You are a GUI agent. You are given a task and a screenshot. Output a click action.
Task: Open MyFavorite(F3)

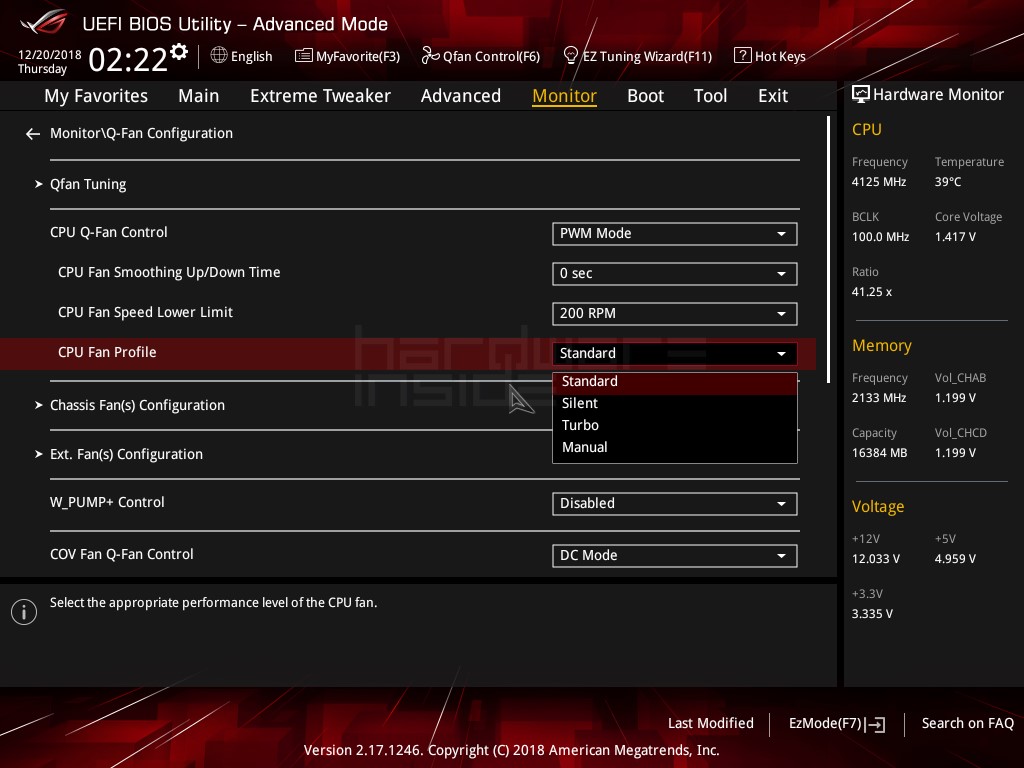(347, 56)
